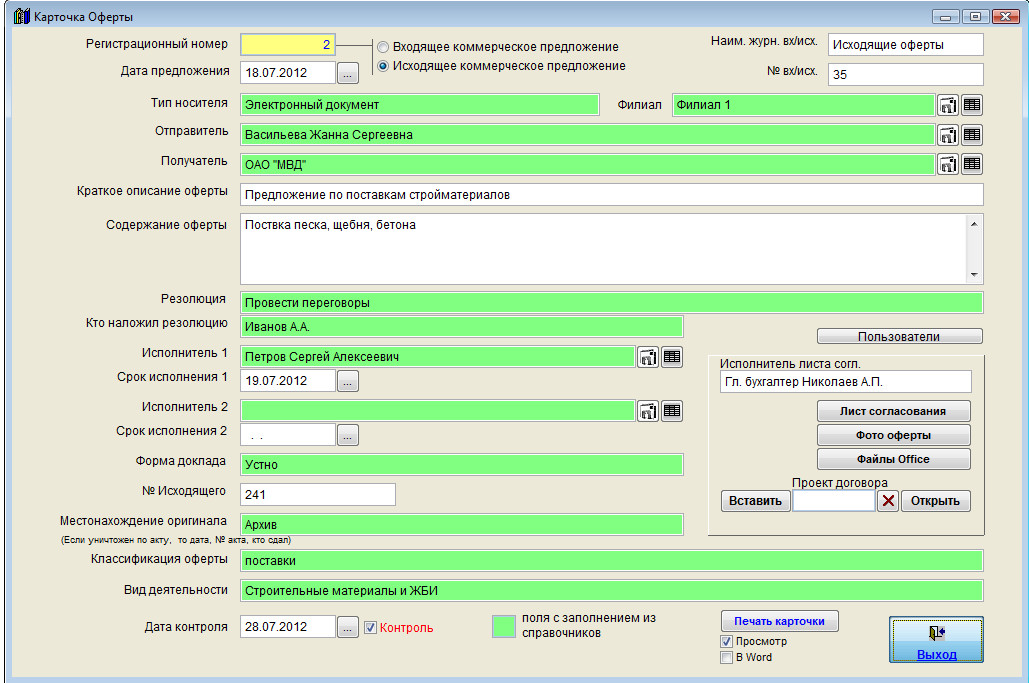Open date picker for Дата контроля
Screen dimensions: 1029x683
coord(348,628)
